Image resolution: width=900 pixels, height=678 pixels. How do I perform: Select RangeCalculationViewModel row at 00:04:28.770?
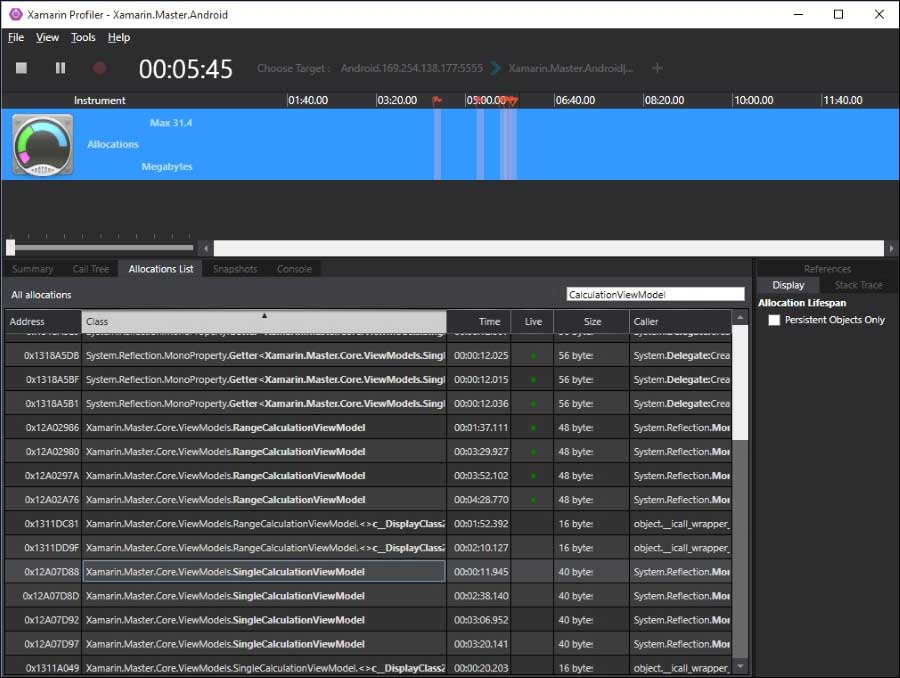tap(368, 500)
